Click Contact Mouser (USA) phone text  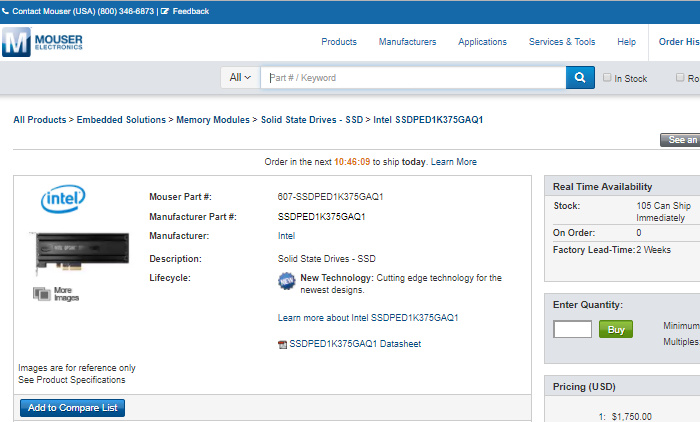pos(83,11)
